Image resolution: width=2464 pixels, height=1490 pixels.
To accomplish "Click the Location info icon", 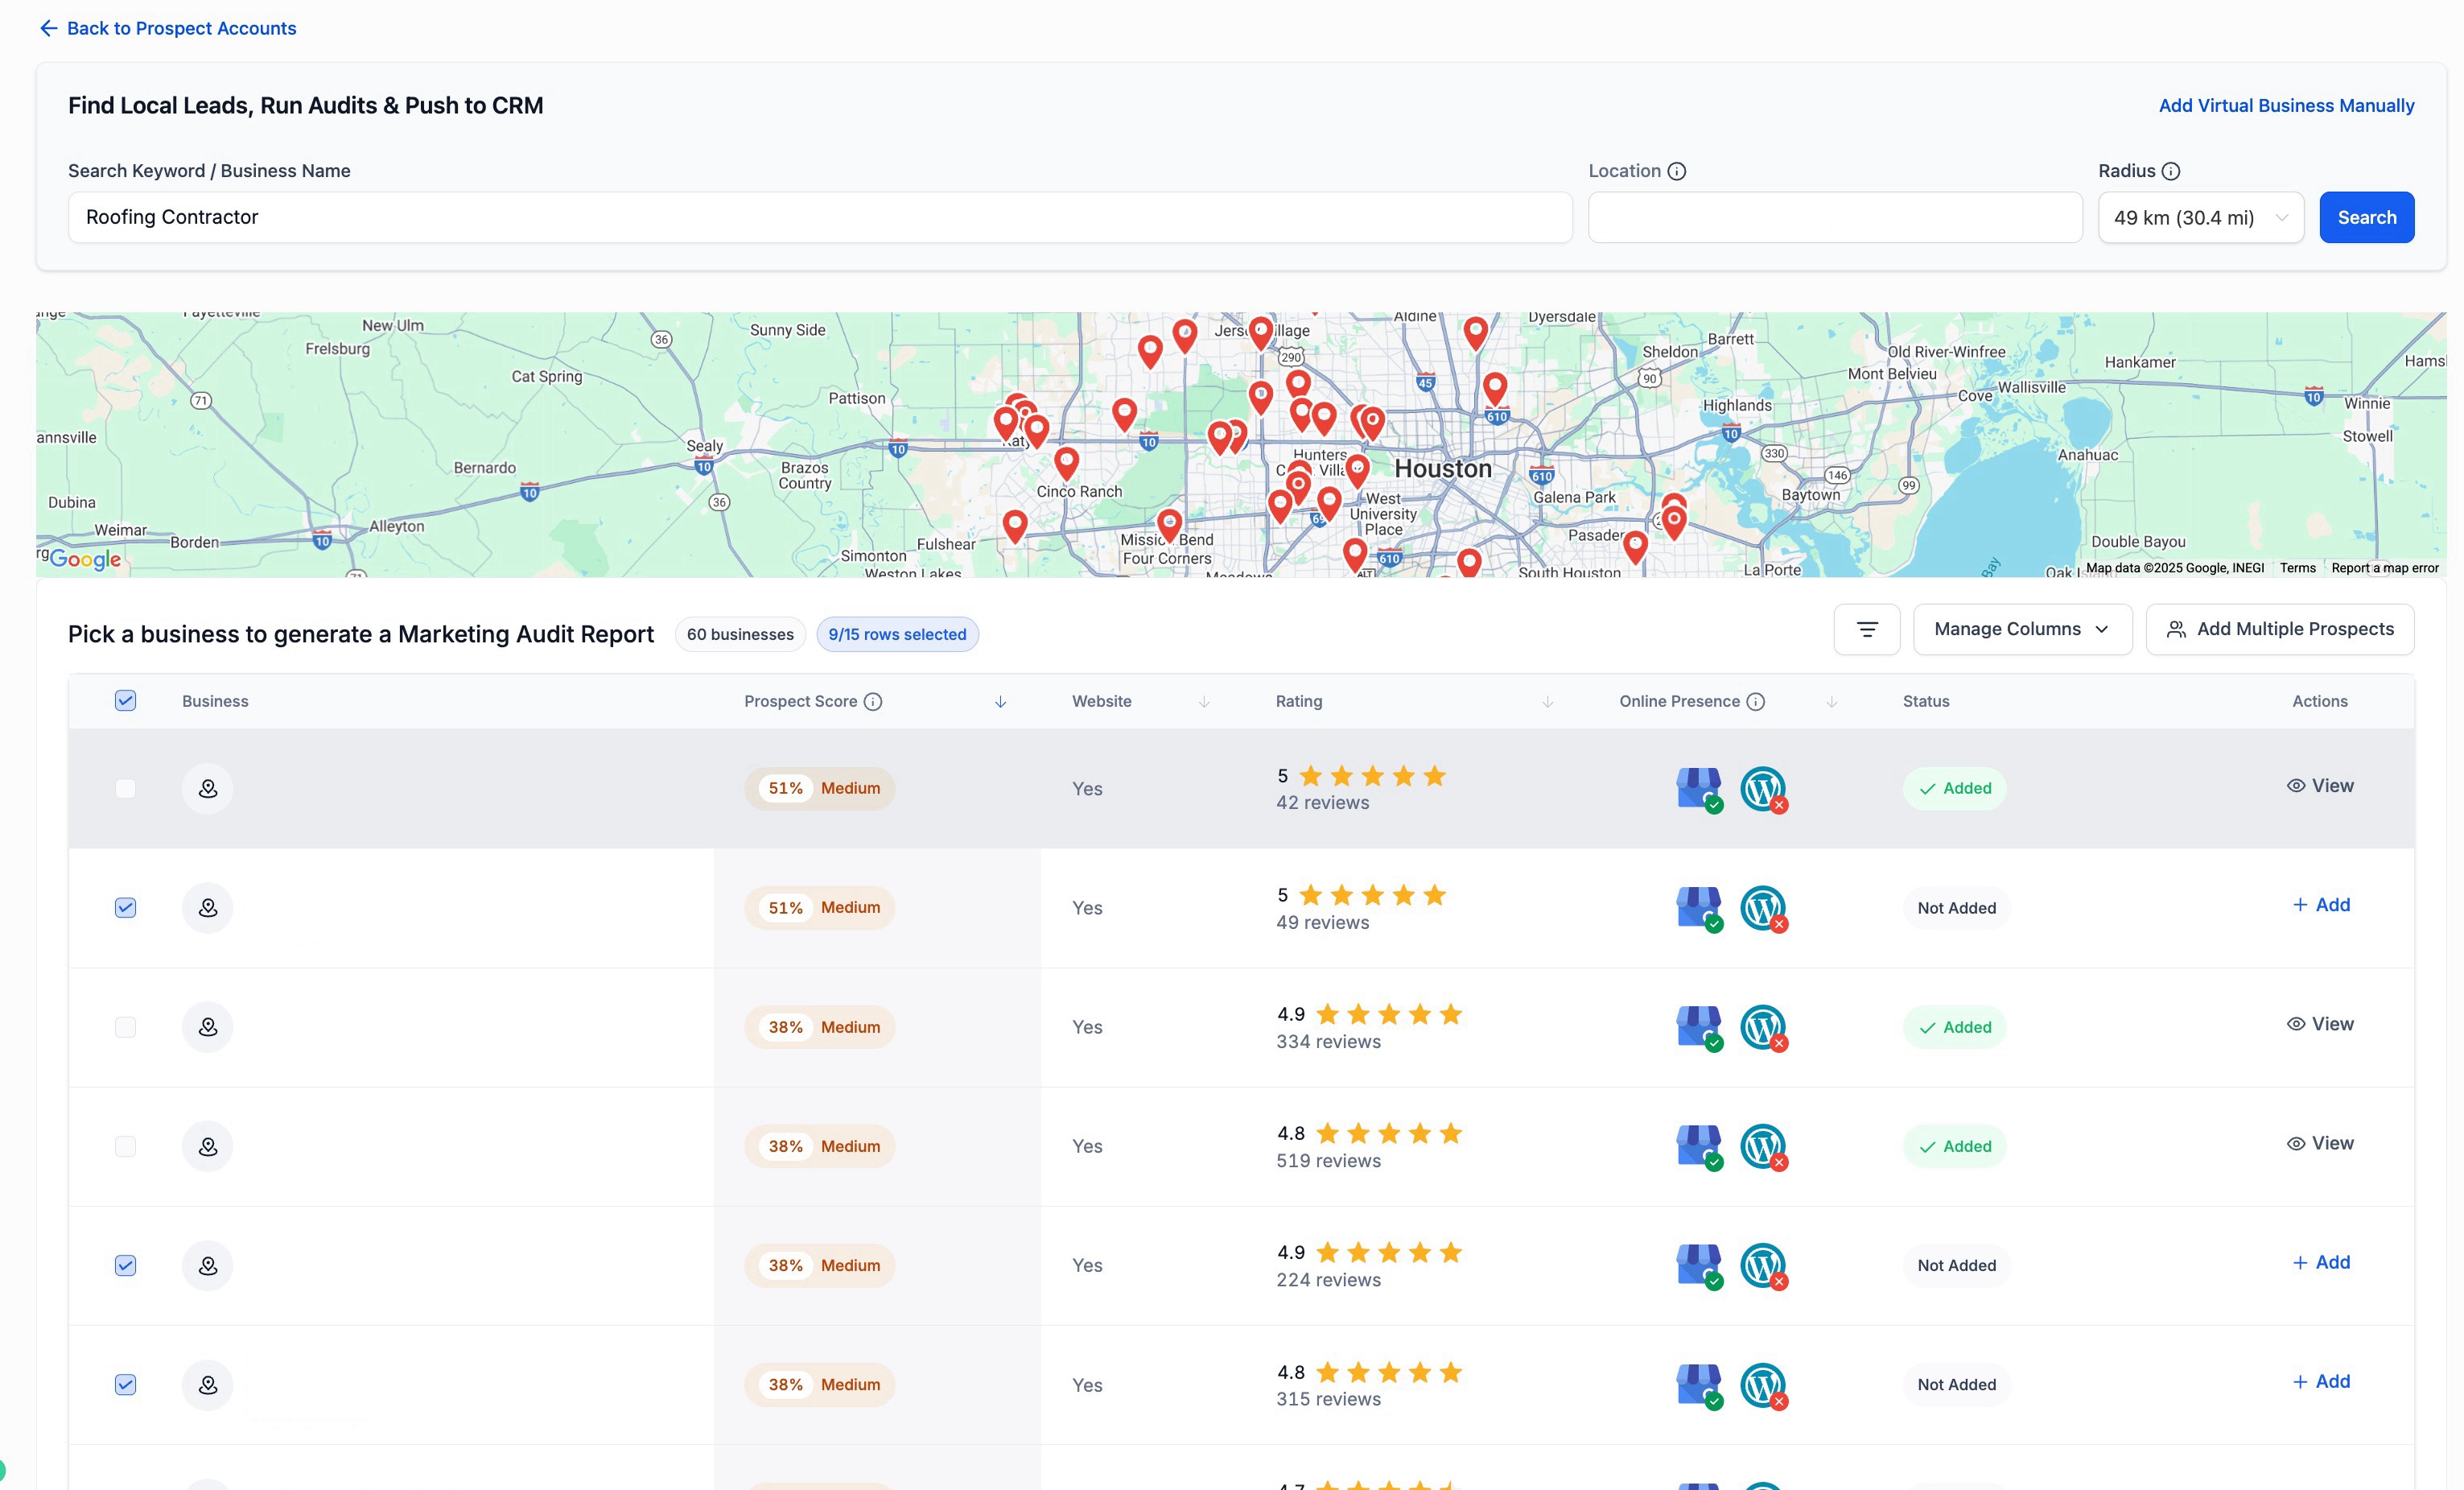I will 1677,171.
